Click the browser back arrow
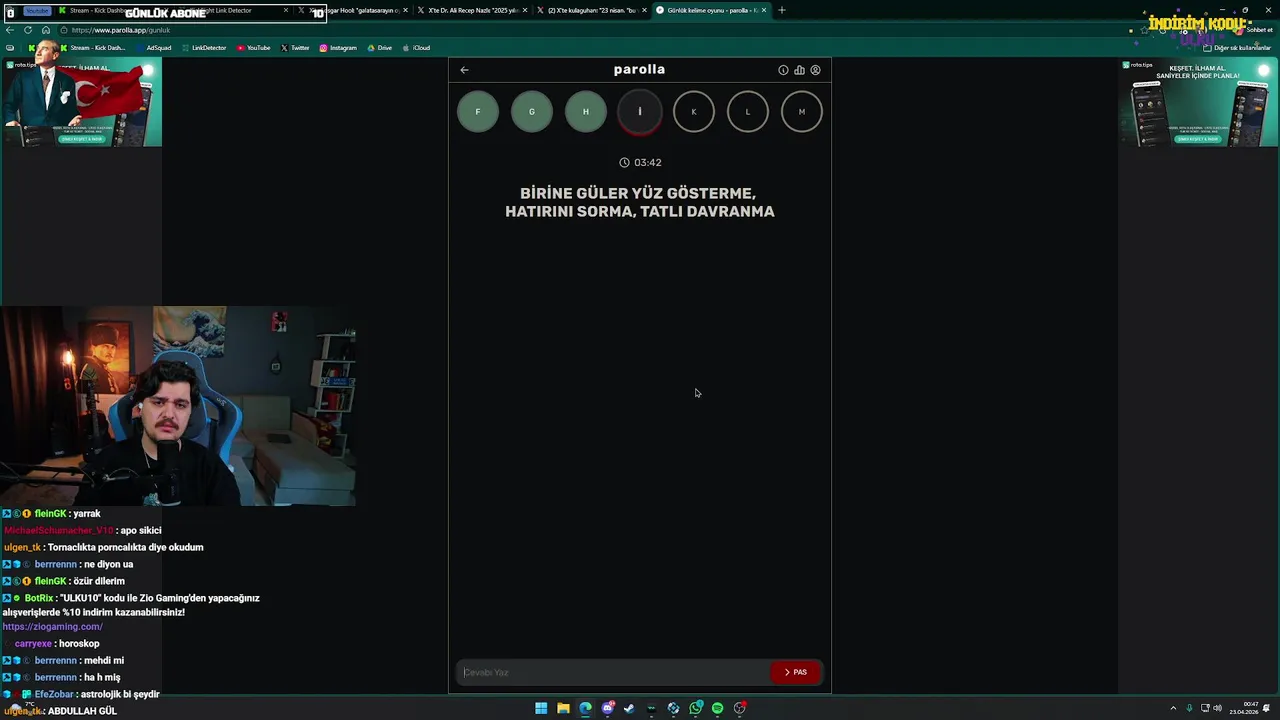The image size is (1280, 720). (x=10, y=30)
